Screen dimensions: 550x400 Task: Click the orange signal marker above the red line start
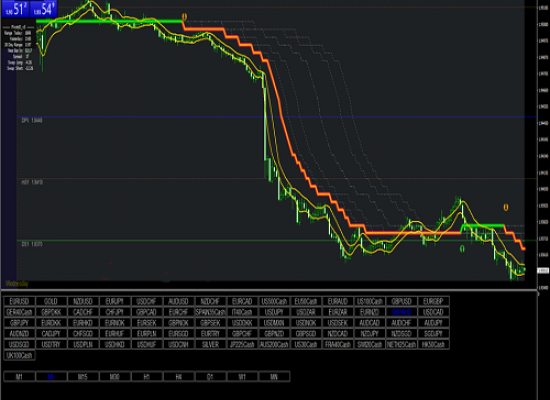coord(184,16)
